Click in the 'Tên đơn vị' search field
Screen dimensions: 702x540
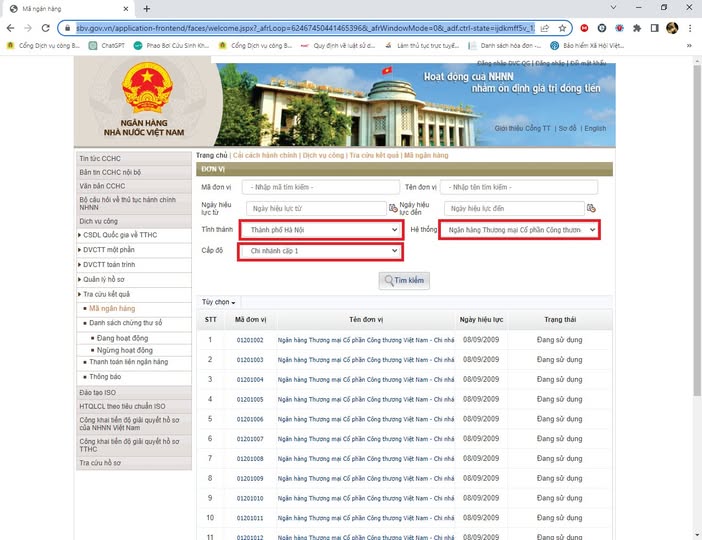[x=518, y=187]
